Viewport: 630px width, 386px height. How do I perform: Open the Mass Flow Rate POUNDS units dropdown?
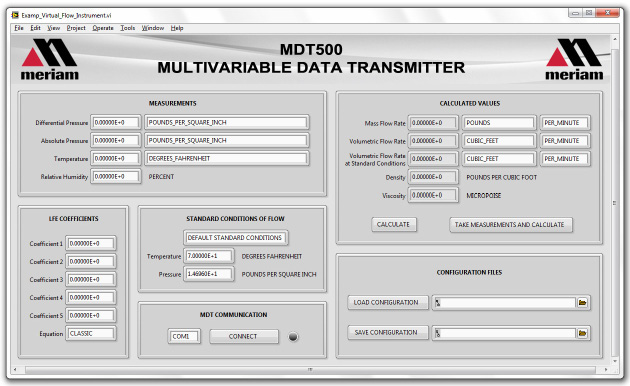pyautogui.click(x=499, y=123)
